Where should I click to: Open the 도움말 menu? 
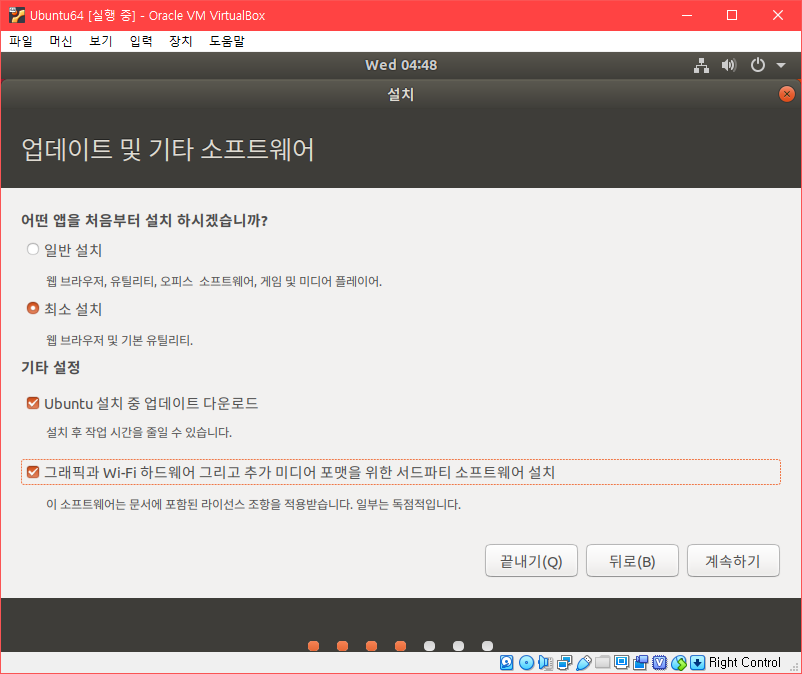(227, 41)
